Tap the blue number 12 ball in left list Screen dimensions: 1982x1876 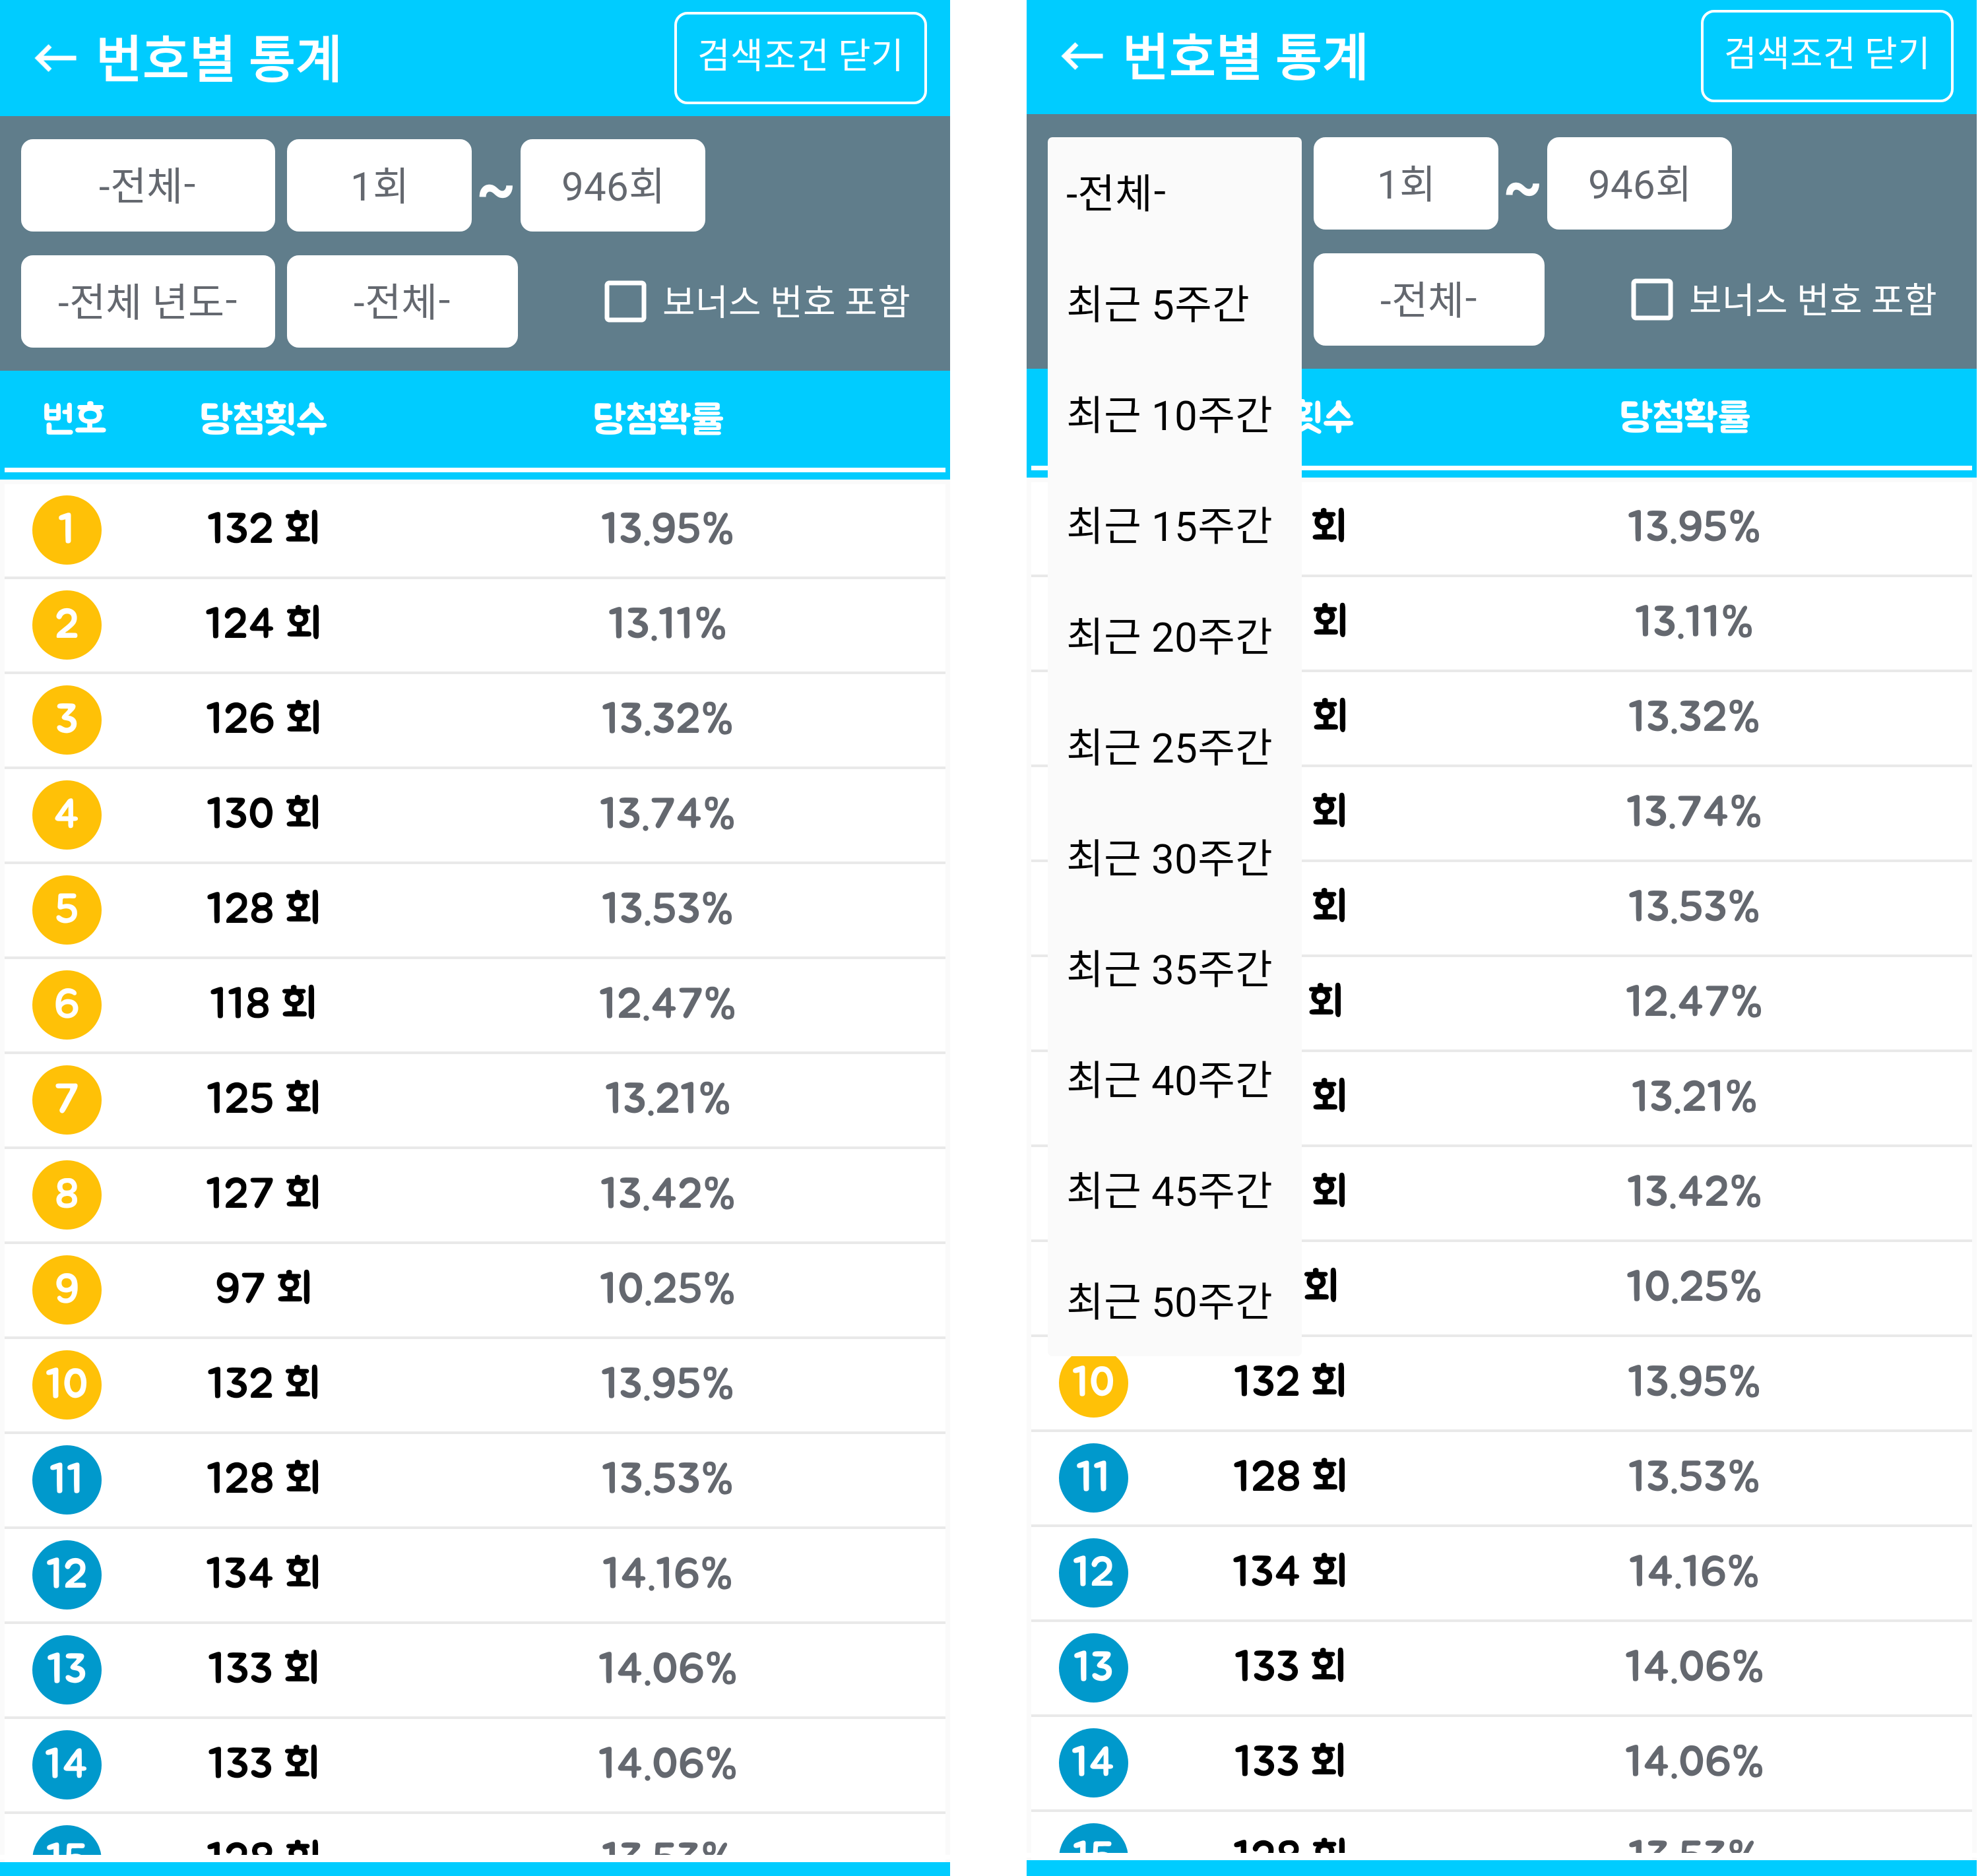[x=67, y=1574]
